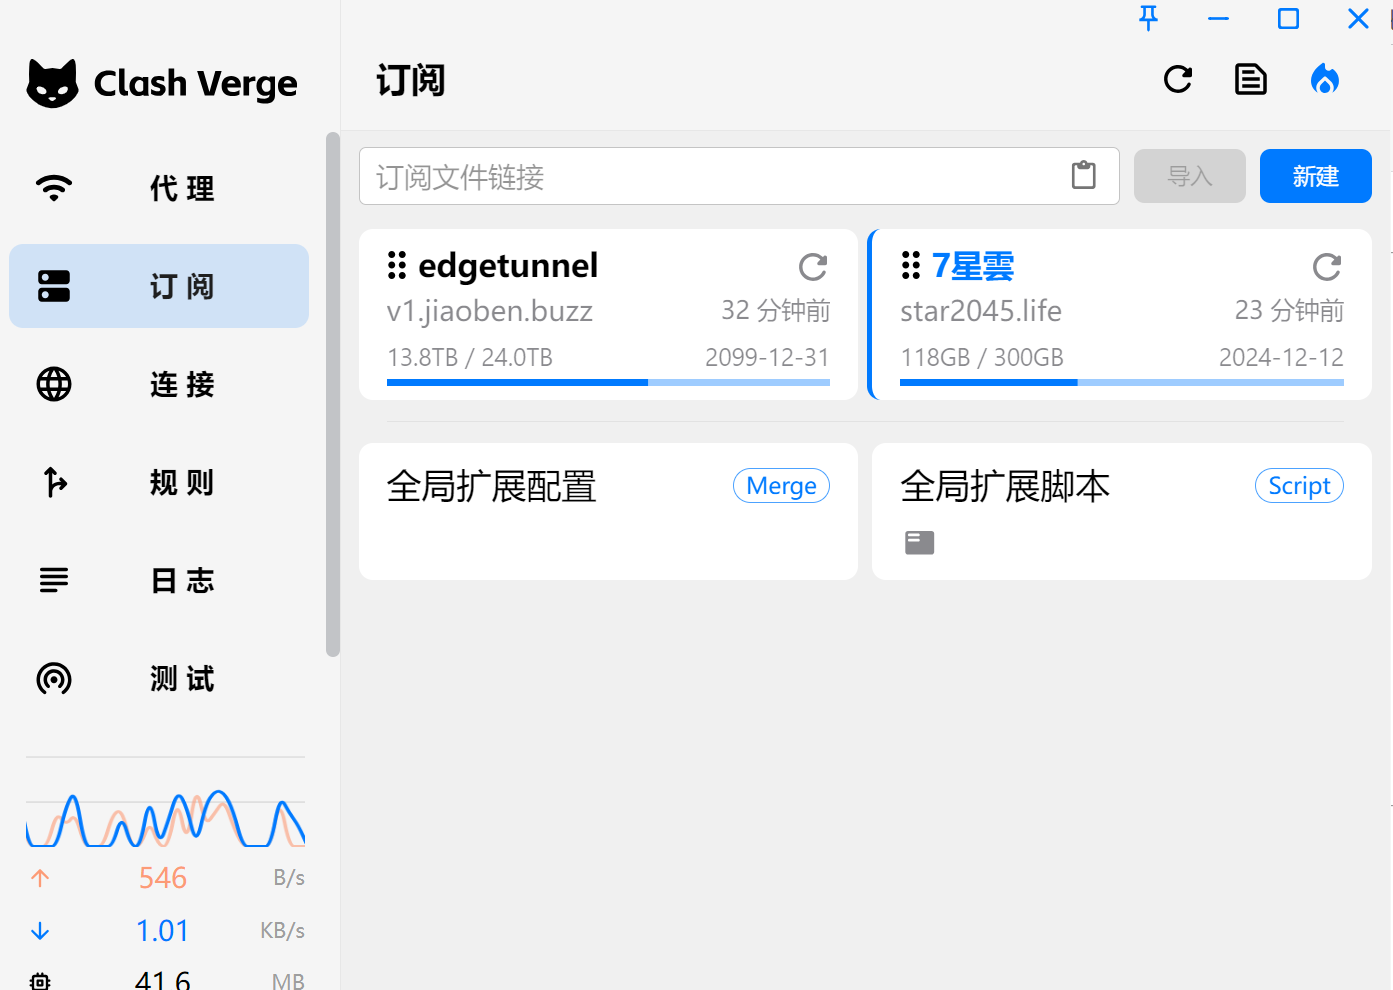This screenshot has width=1393, height=990.
Task: Paste from clipboard using the clipboard icon
Action: [x=1084, y=175]
